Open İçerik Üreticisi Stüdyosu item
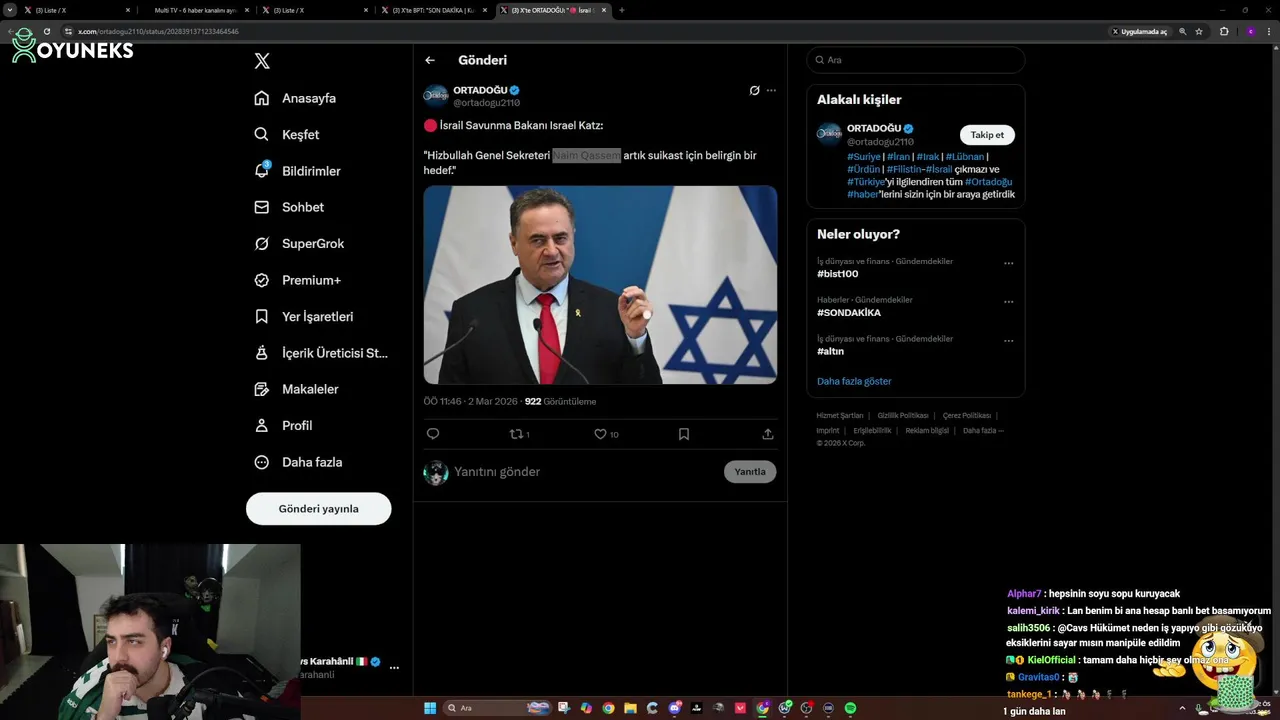 [320, 353]
